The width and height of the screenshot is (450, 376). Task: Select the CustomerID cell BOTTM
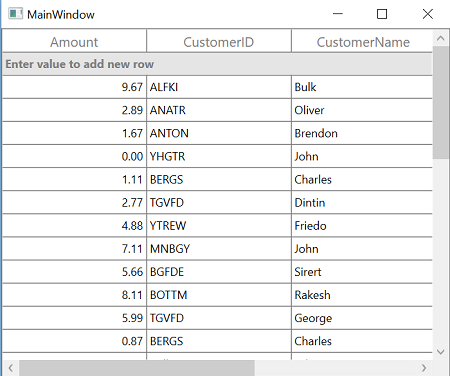(x=219, y=295)
